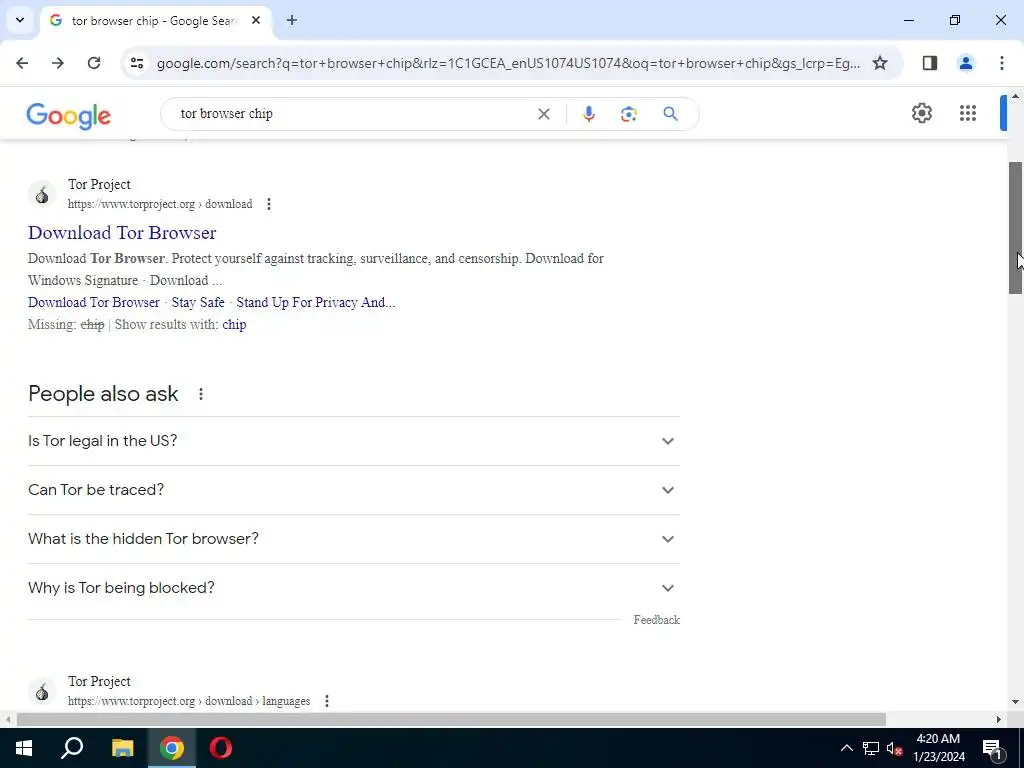Start a voice search with microphone

point(588,114)
